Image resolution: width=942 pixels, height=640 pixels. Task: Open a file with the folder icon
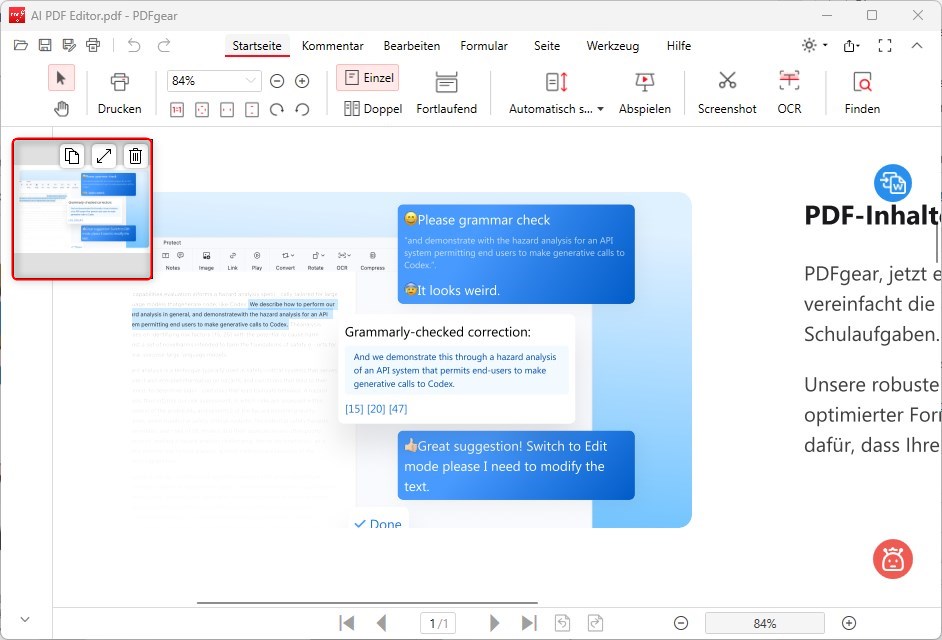20,45
